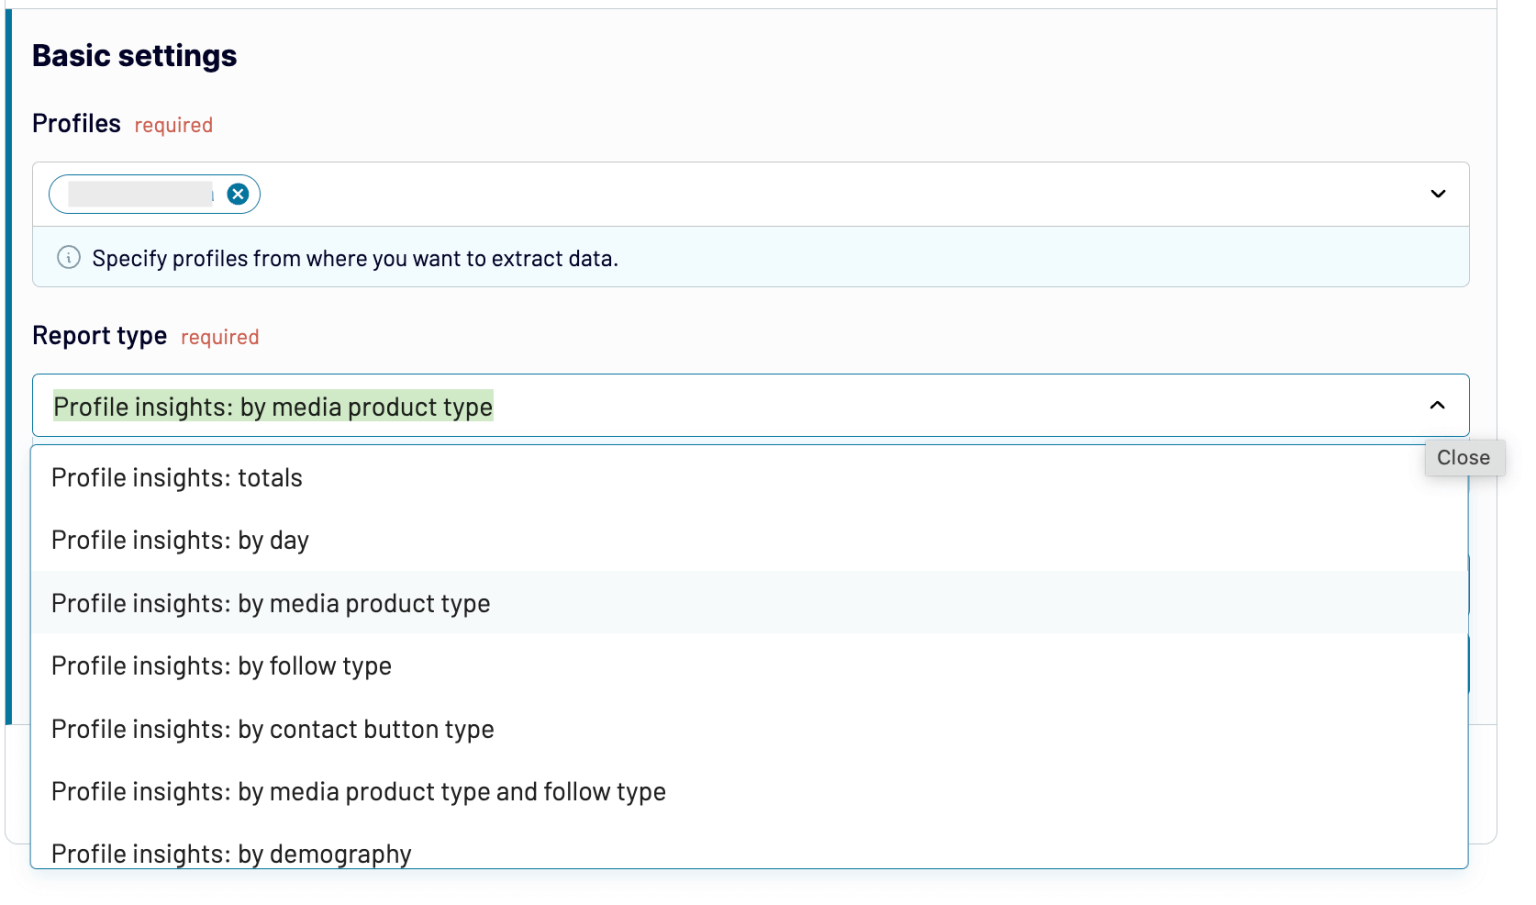Select 'Profile insights: totals' option
Viewport: 1536px width, 905px height.
(177, 478)
